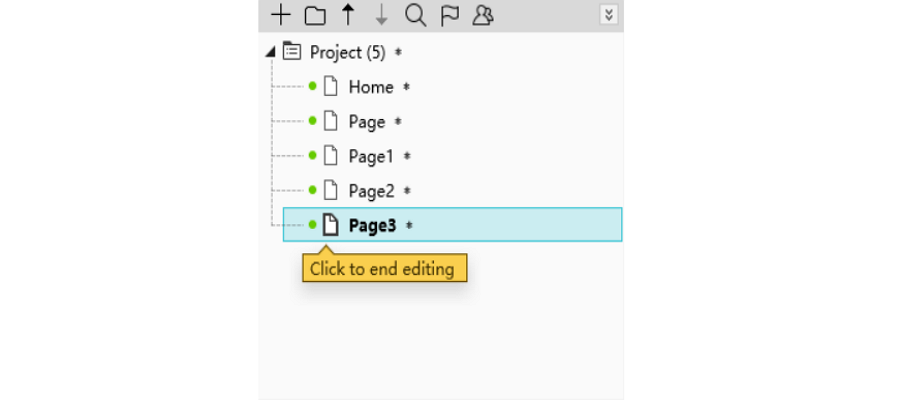Image resolution: width=900 pixels, height=400 pixels.
Task: Select the Page1 tree item
Action: click(x=371, y=156)
